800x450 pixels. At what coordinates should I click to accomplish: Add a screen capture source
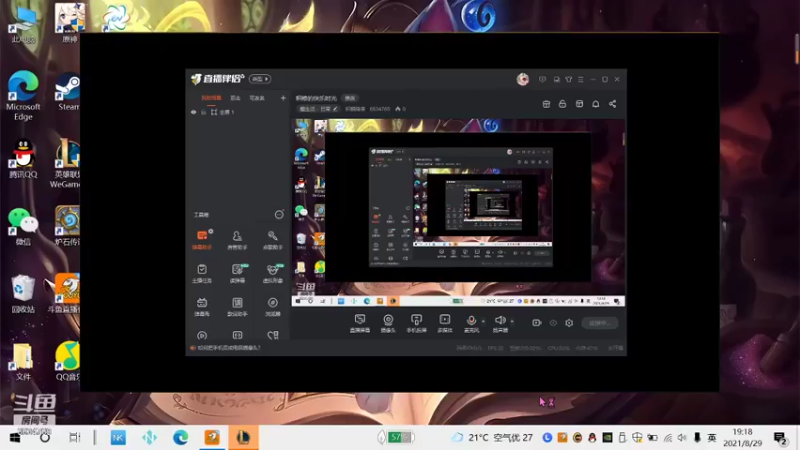point(360,323)
